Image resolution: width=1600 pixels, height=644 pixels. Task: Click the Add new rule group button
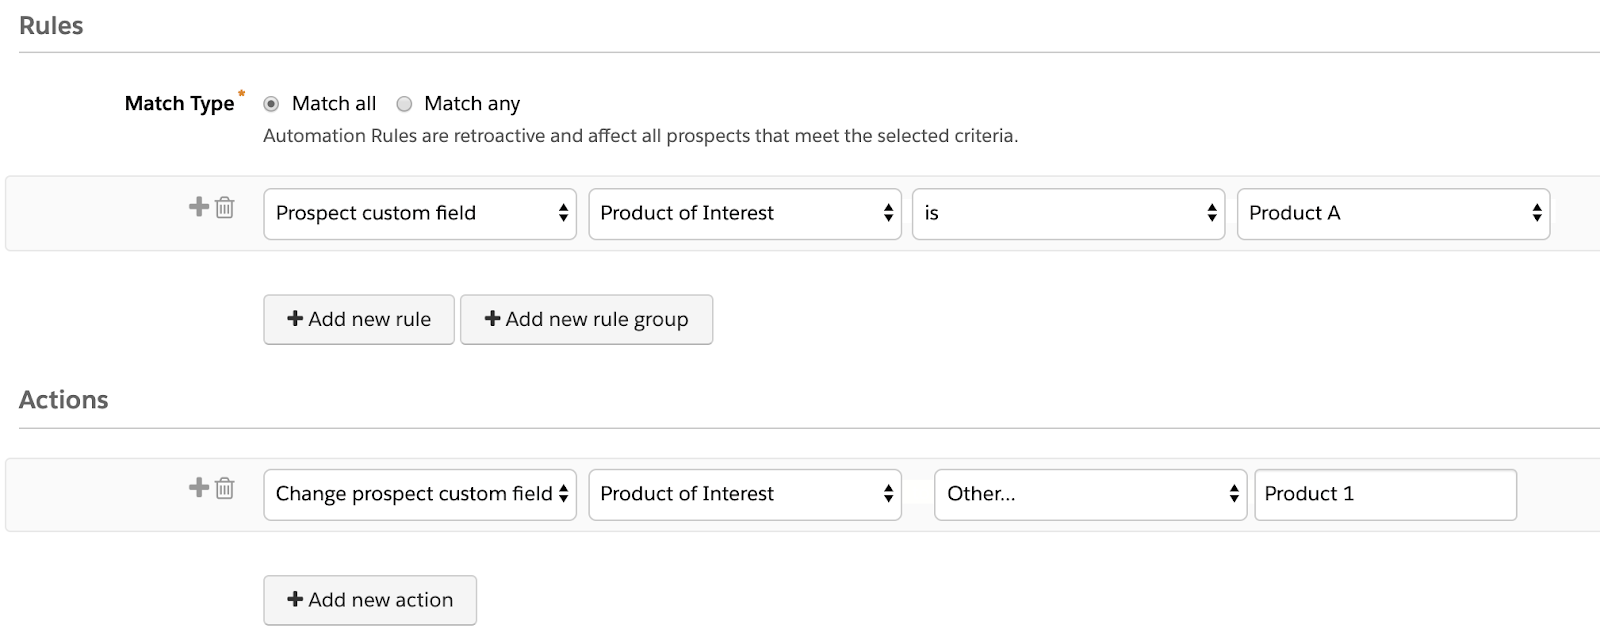586,320
